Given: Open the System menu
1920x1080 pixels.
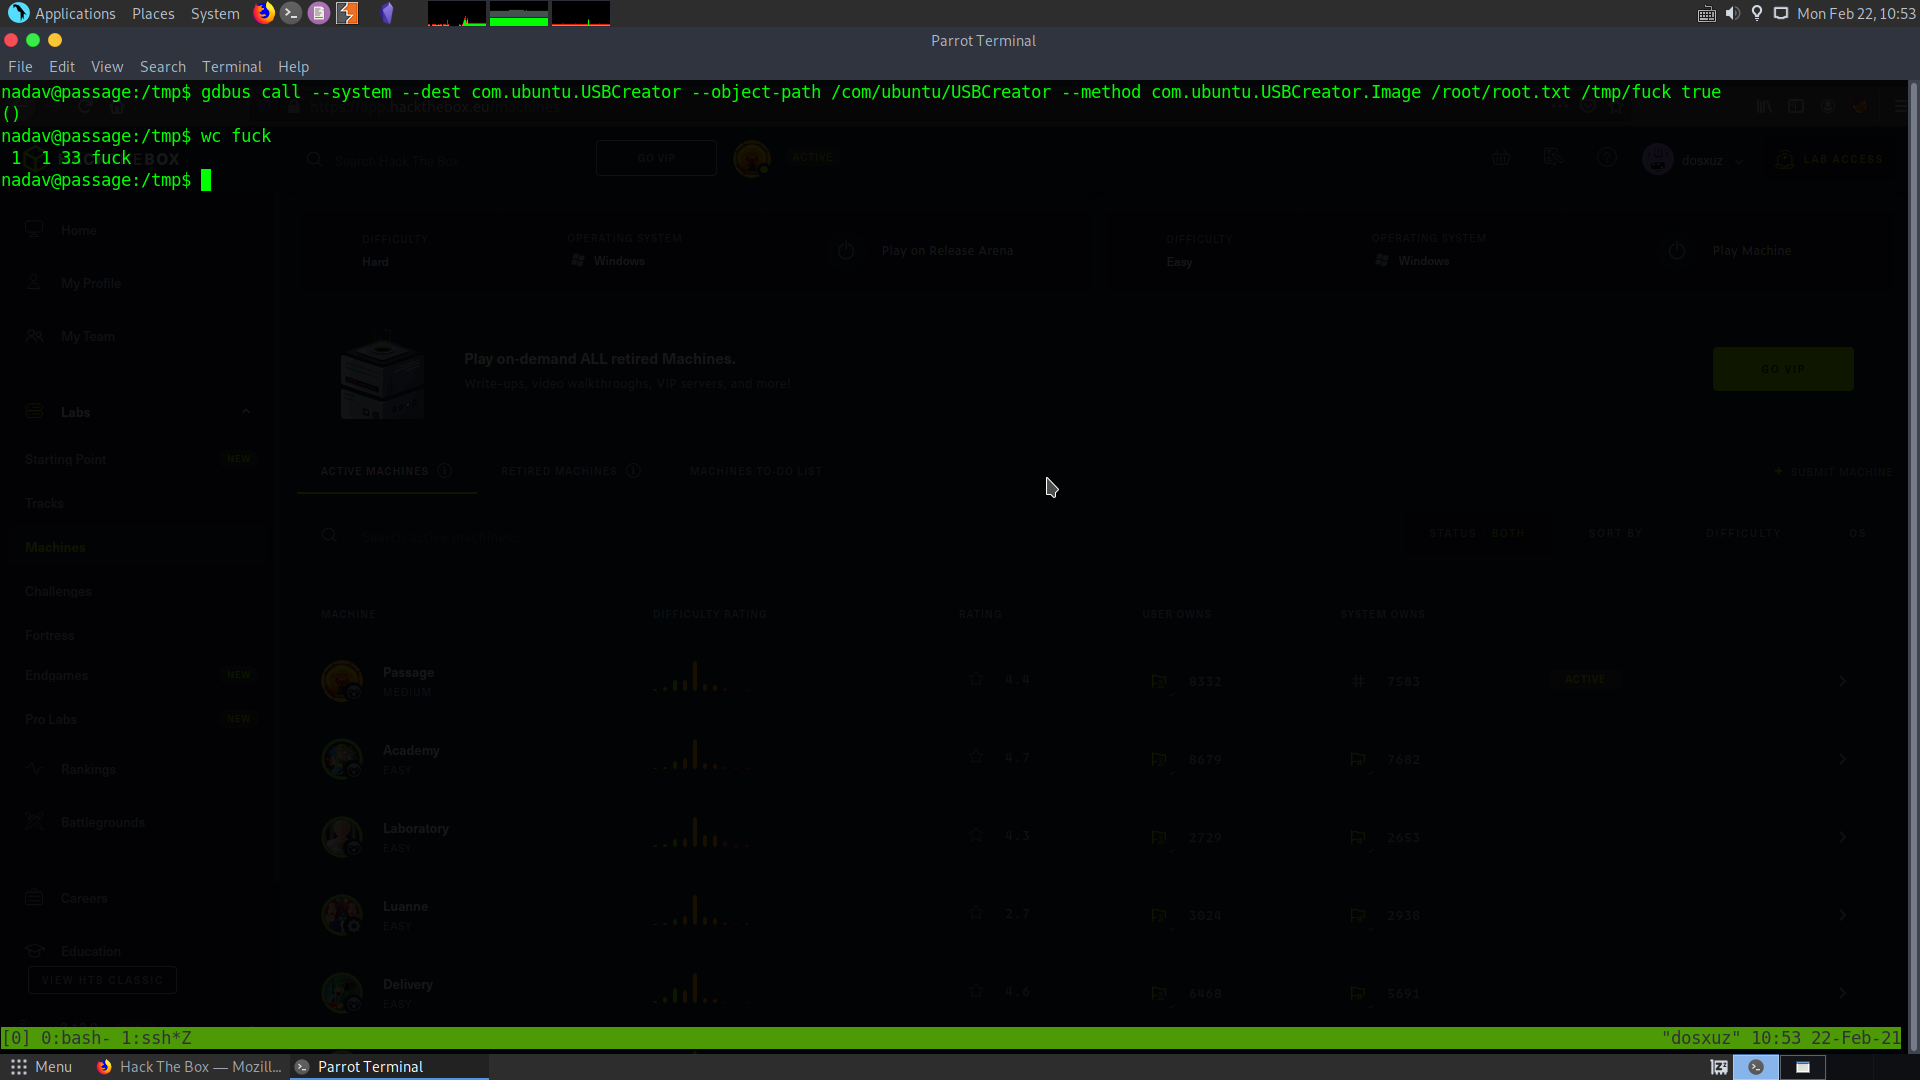Looking at the screenshot, I should pyautogui.click(x=215, y=13).
